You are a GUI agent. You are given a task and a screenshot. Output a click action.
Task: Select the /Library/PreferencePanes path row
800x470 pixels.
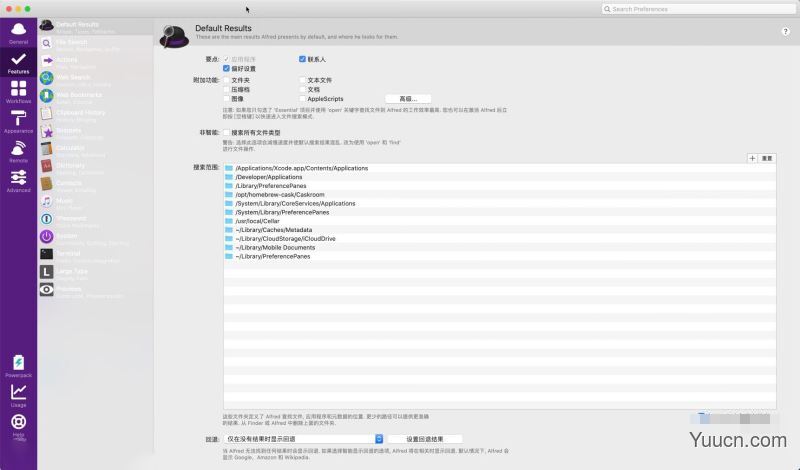click(499, 186)
